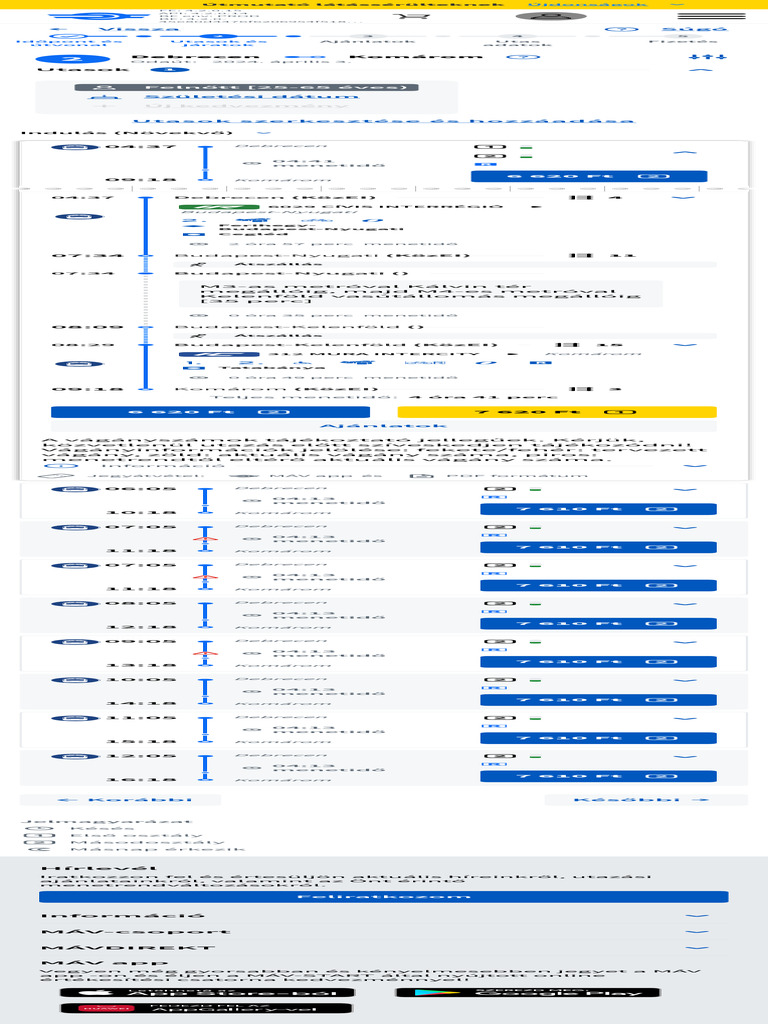Click the Újdonságok link in yellow banner
768x1024 pixels.
pos(586,5)
